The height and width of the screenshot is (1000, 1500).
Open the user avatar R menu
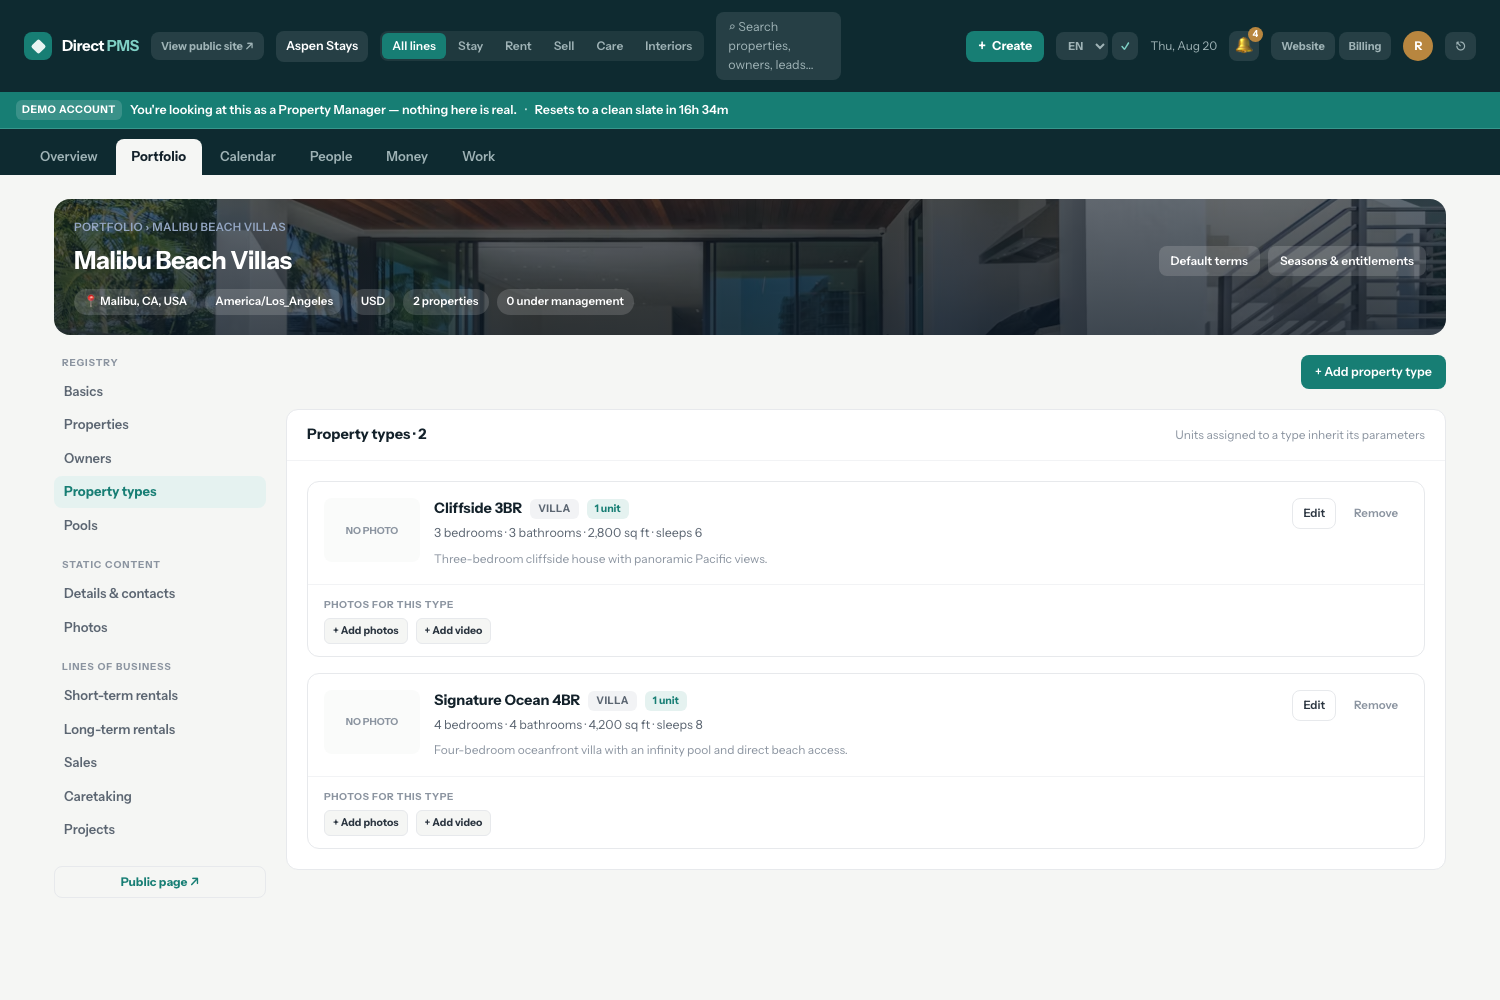pyautogui.click(x=1418, y=46)
